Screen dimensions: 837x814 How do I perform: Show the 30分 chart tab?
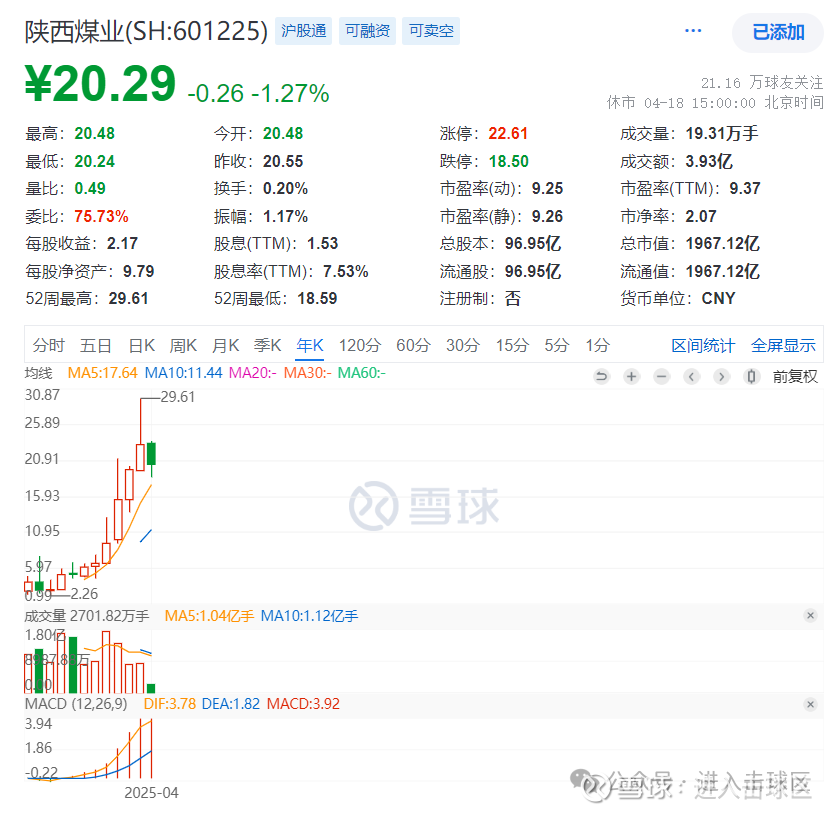coord(463,345)
